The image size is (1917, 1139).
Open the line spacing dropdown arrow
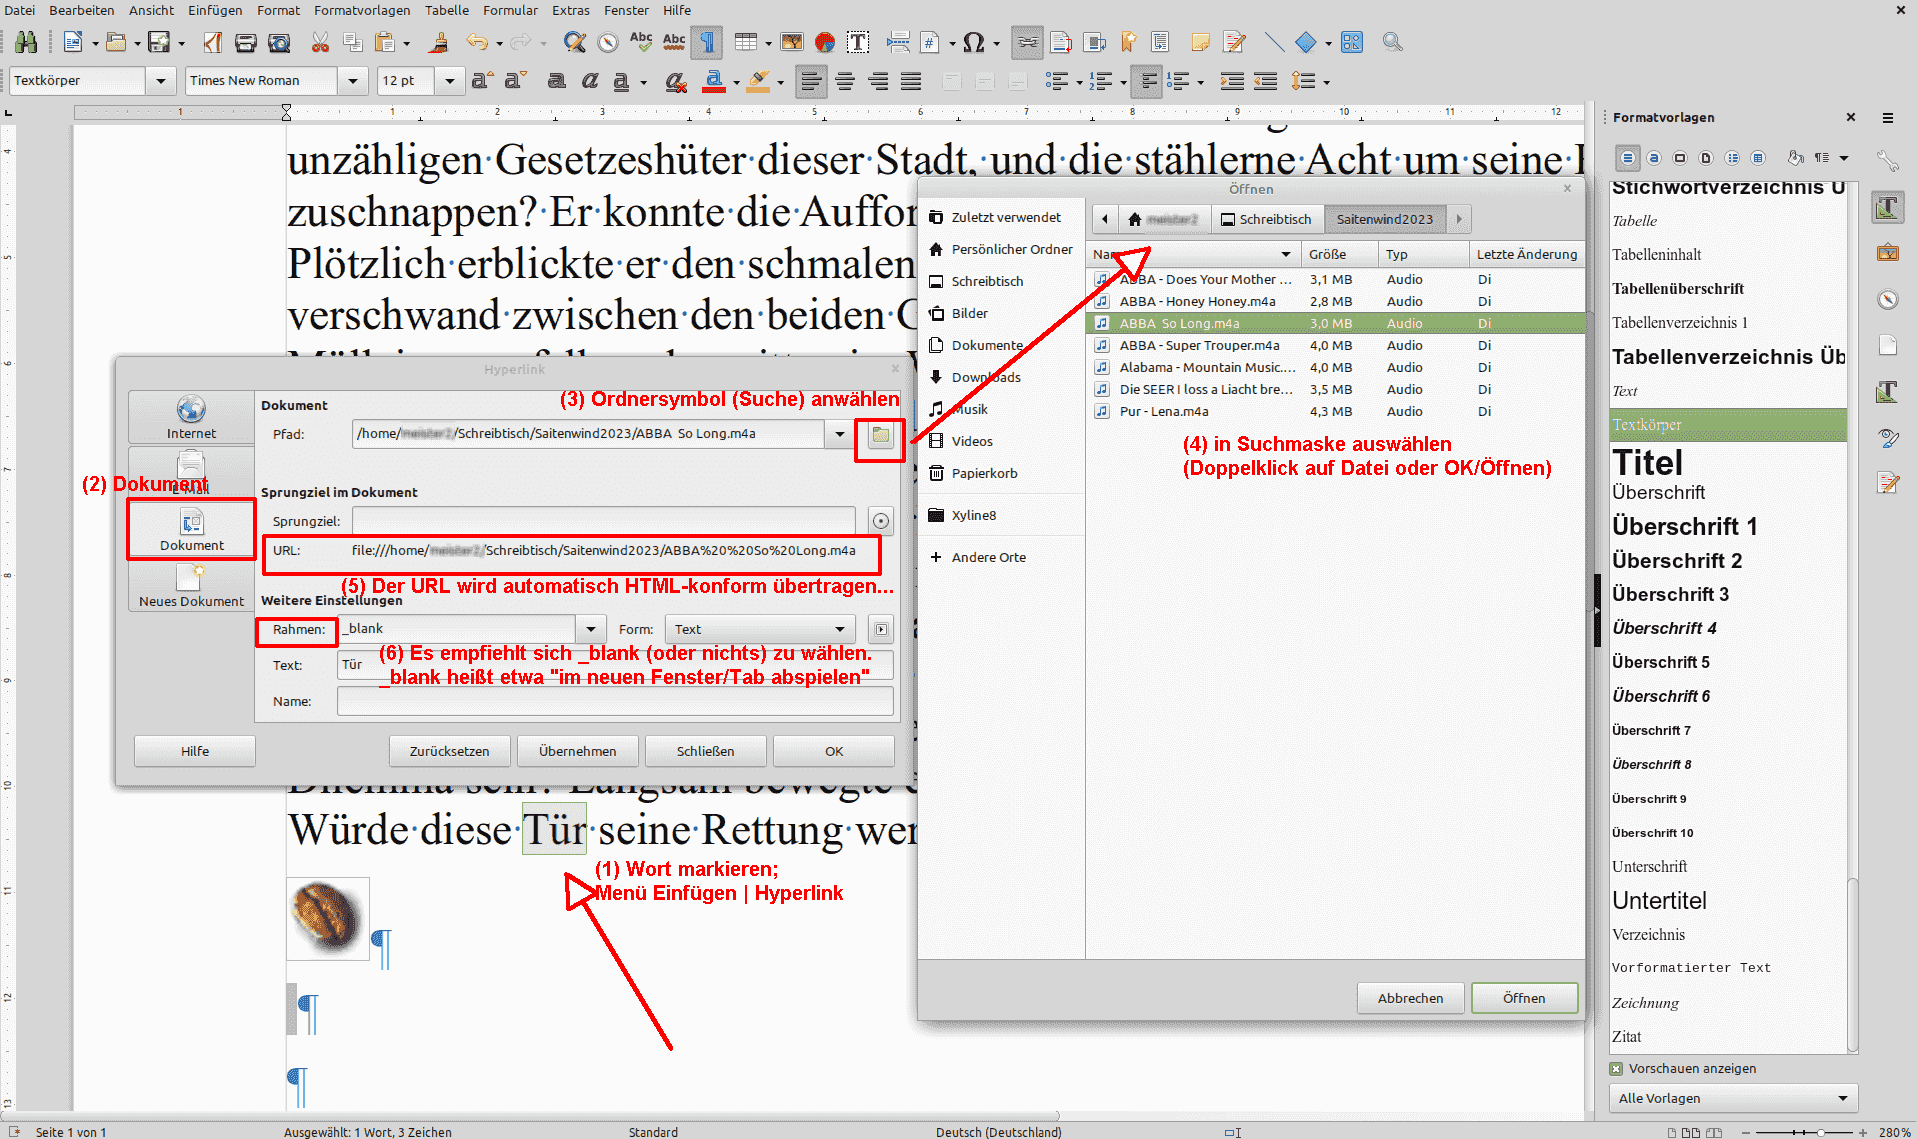(1327, 82)
